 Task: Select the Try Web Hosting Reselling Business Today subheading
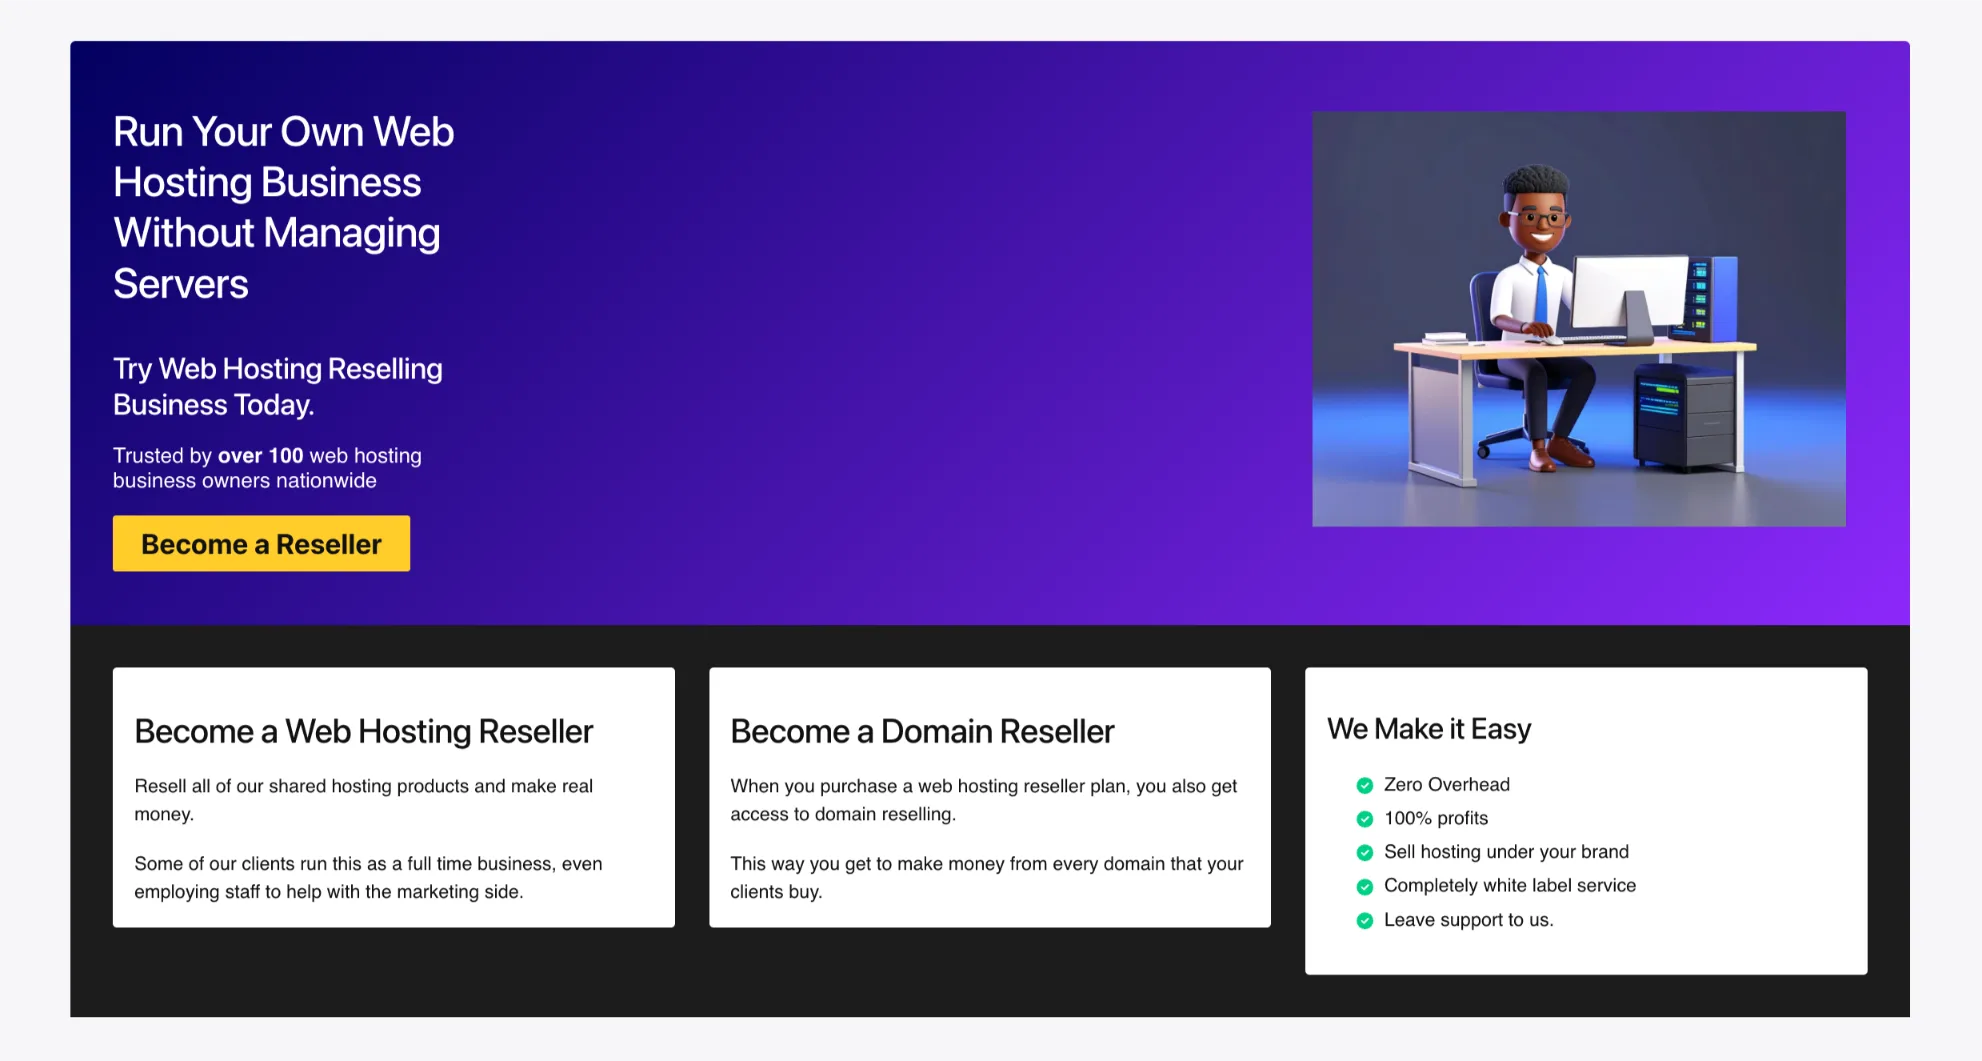pos(278,386)
